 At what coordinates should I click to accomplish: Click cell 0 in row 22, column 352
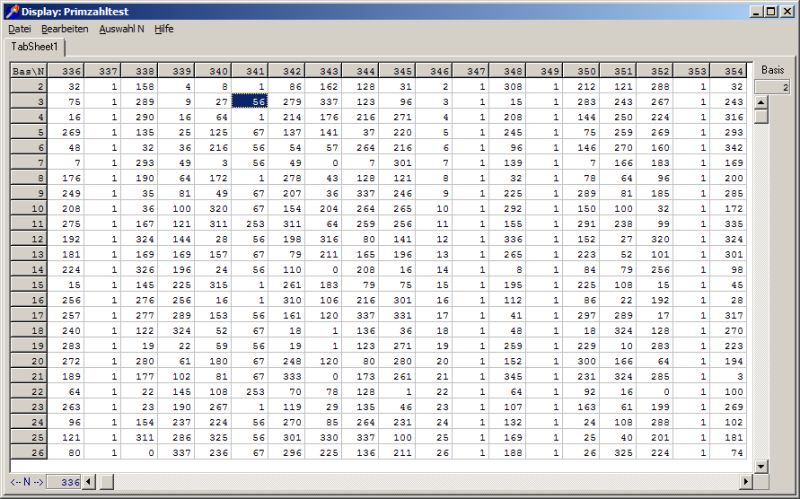click(654, 391)
